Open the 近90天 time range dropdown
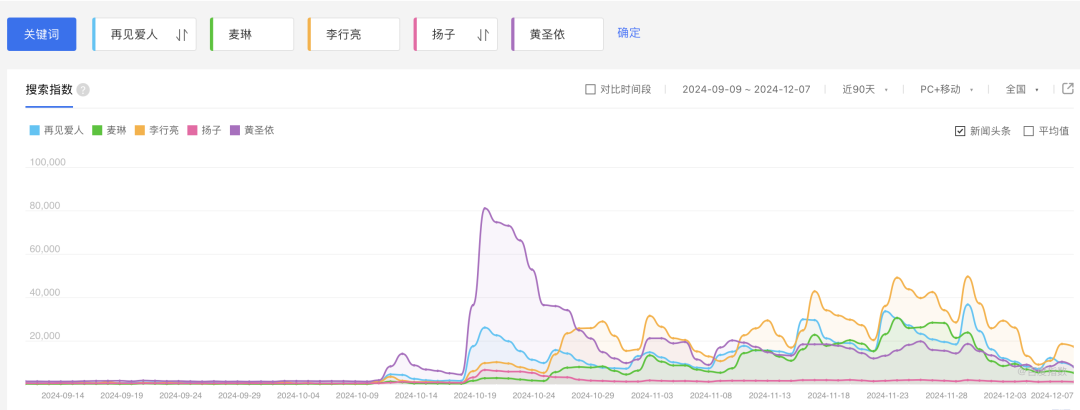Viewport: 1080px width, 410px height. pyautogui.click(x=865, y=89)
